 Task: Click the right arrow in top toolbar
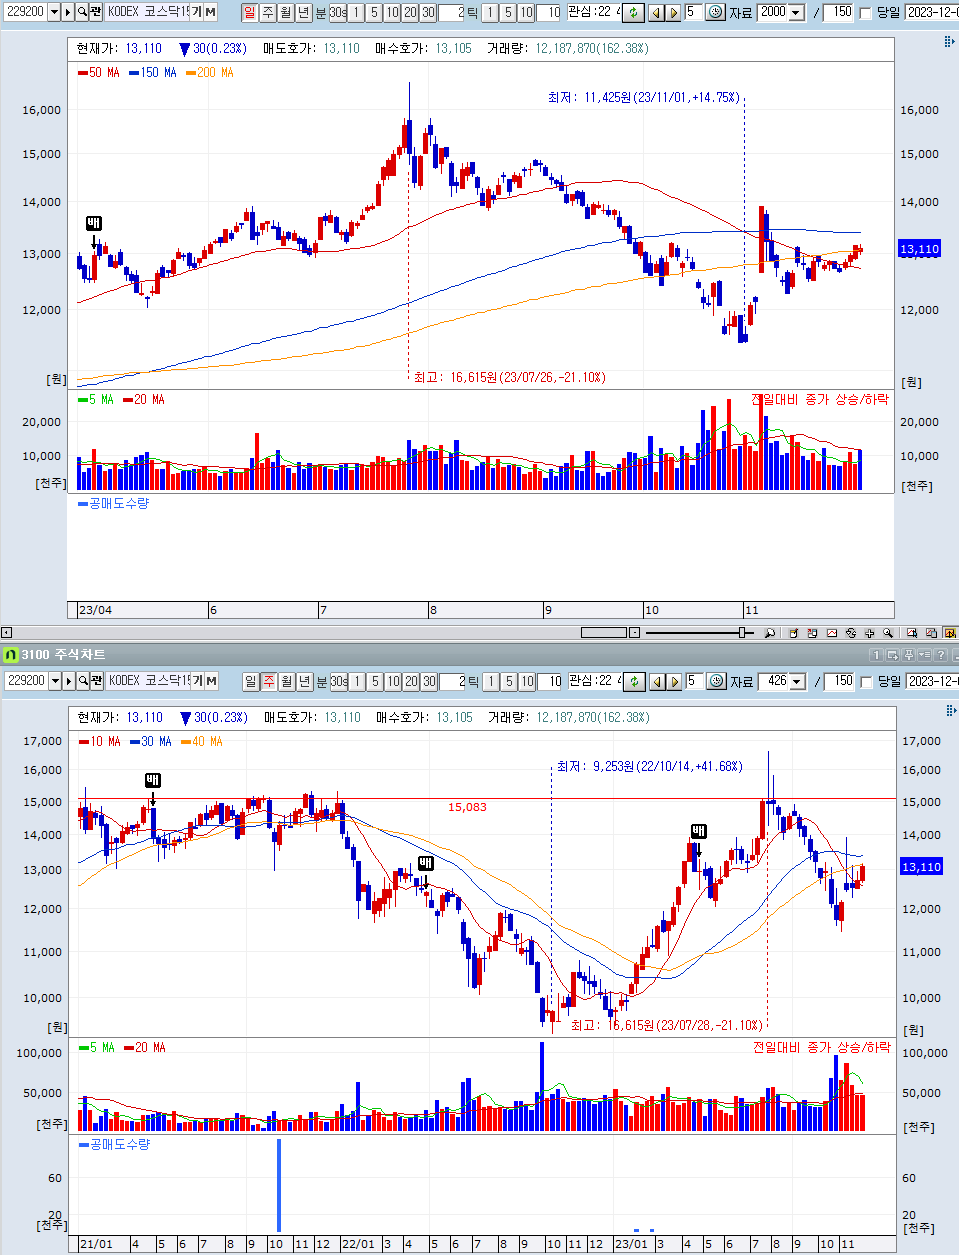coord(673,12)
